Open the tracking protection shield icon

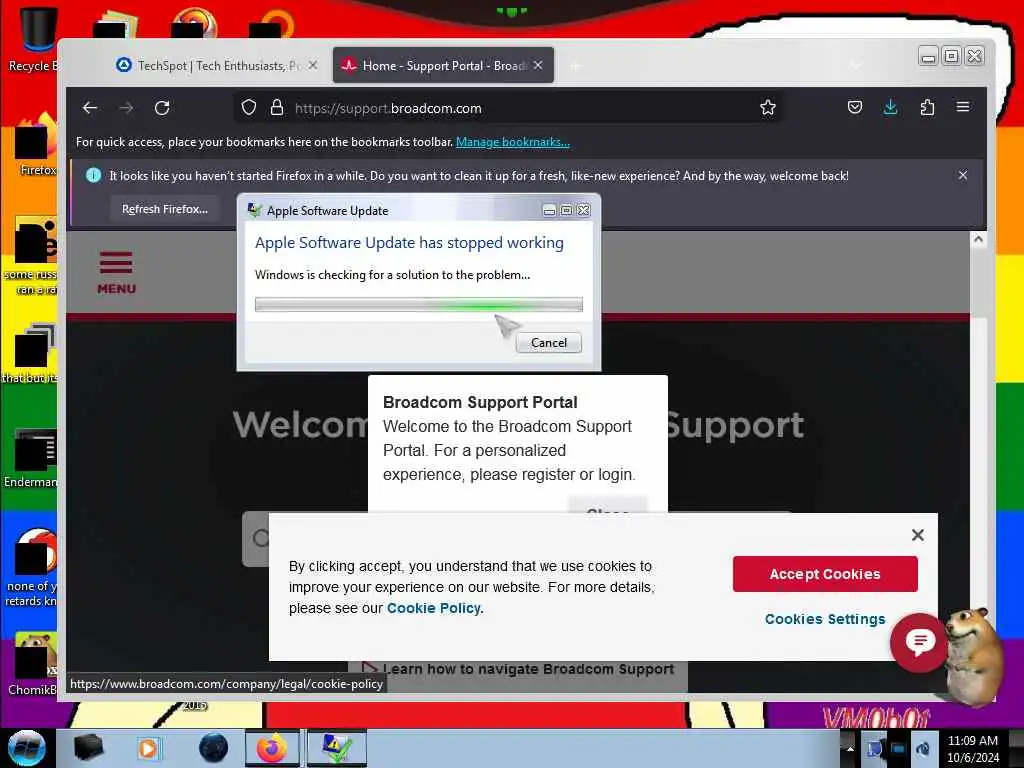249,108
